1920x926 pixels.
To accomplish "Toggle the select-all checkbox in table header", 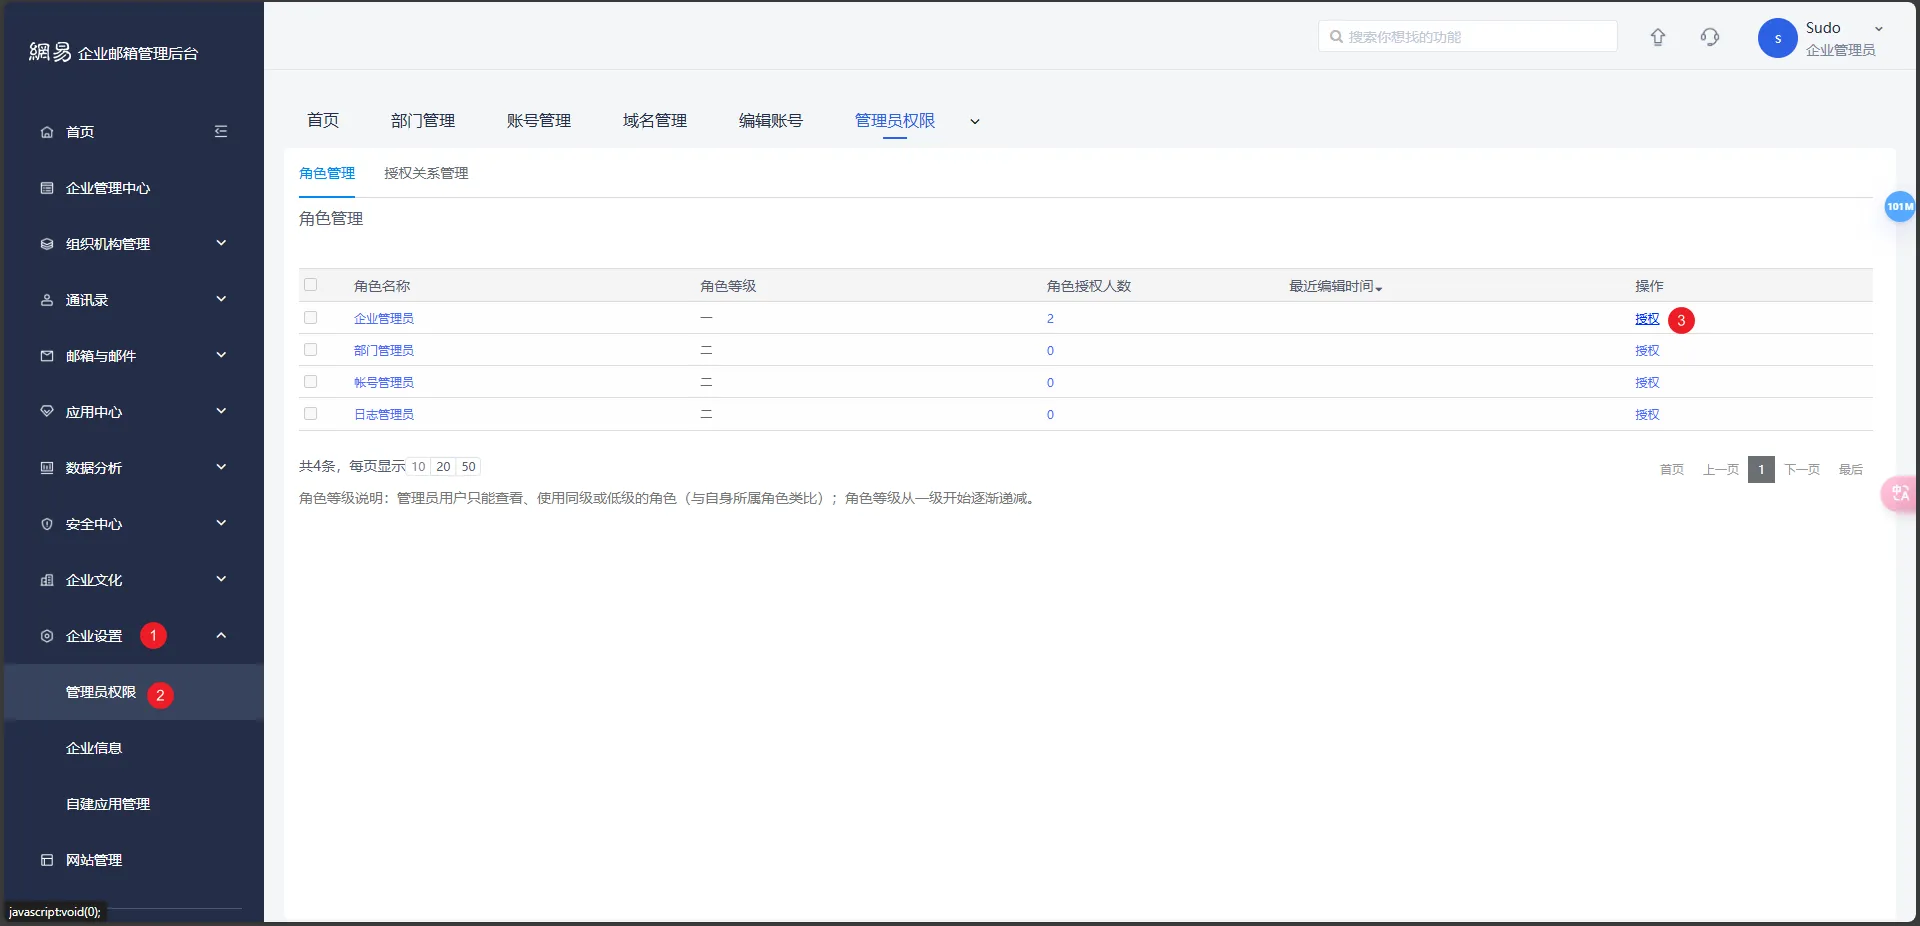I will (310, 285).
